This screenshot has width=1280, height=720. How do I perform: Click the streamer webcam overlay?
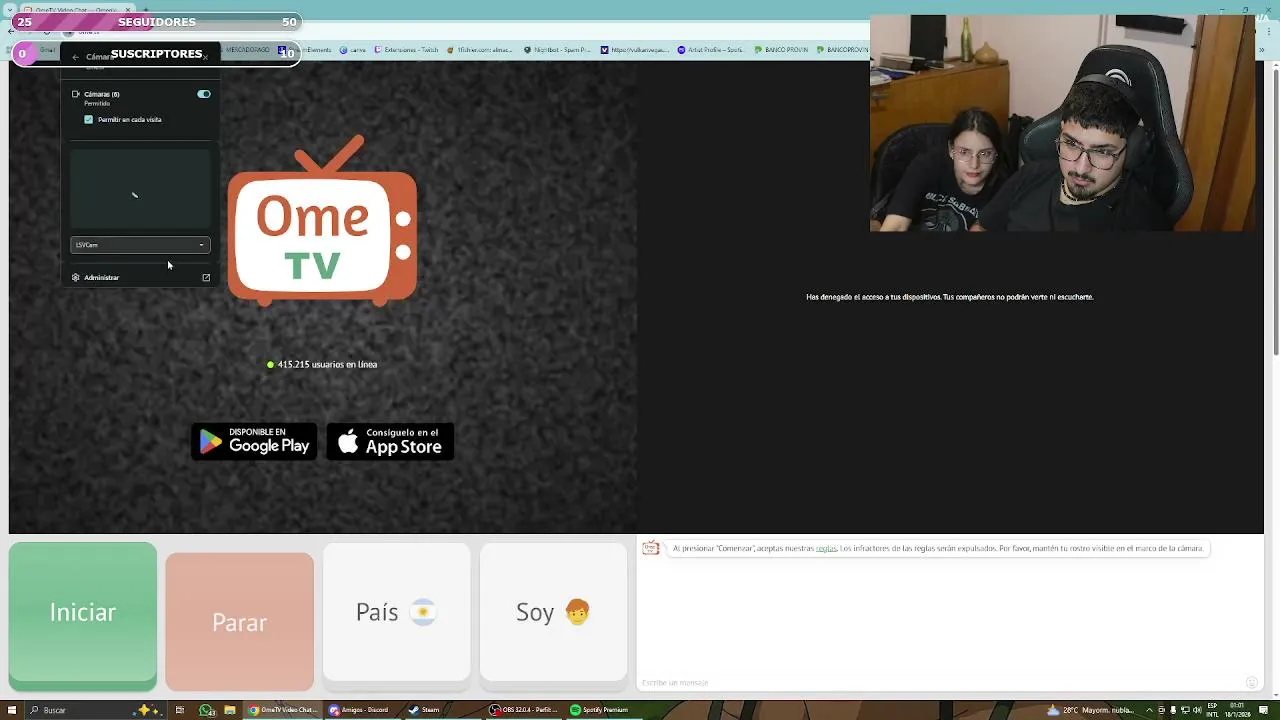pyautogui.click(x=1062, y=124)
